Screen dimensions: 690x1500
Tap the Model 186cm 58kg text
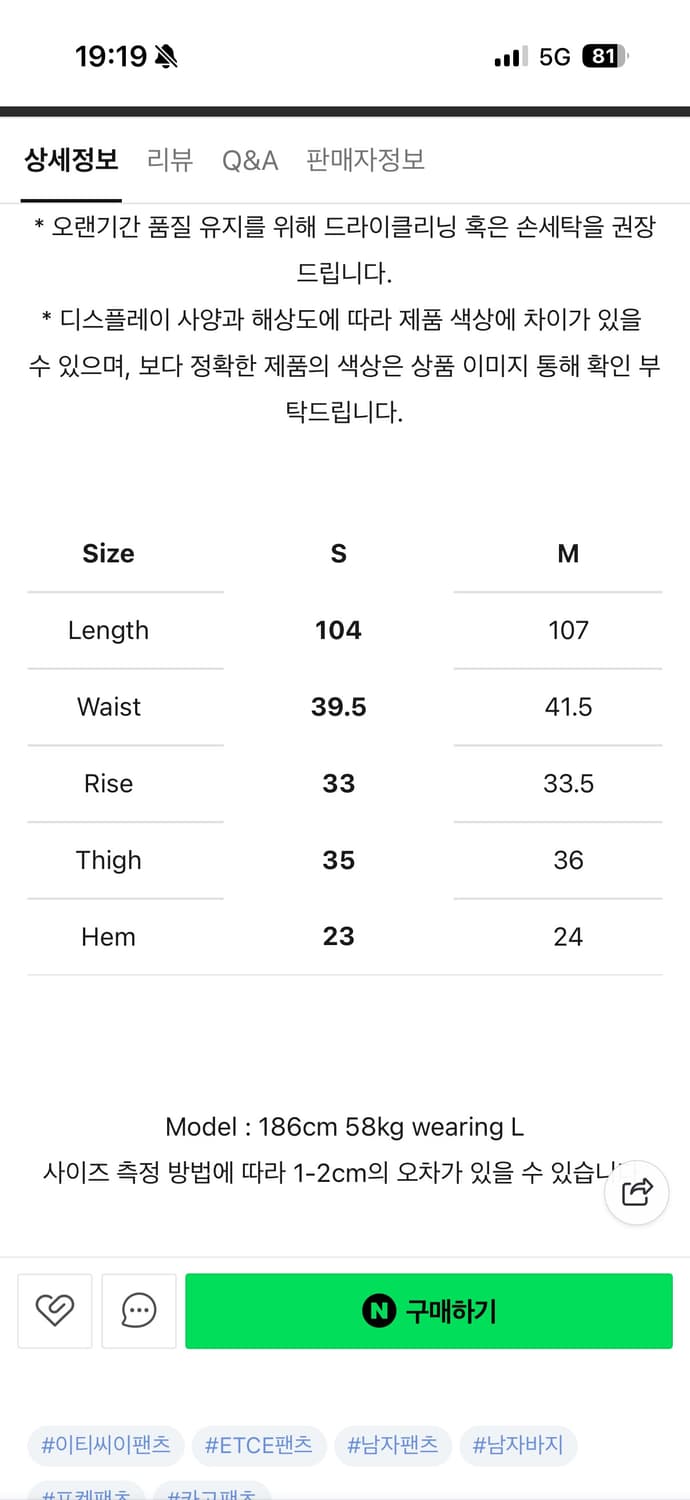[344, 1127]
